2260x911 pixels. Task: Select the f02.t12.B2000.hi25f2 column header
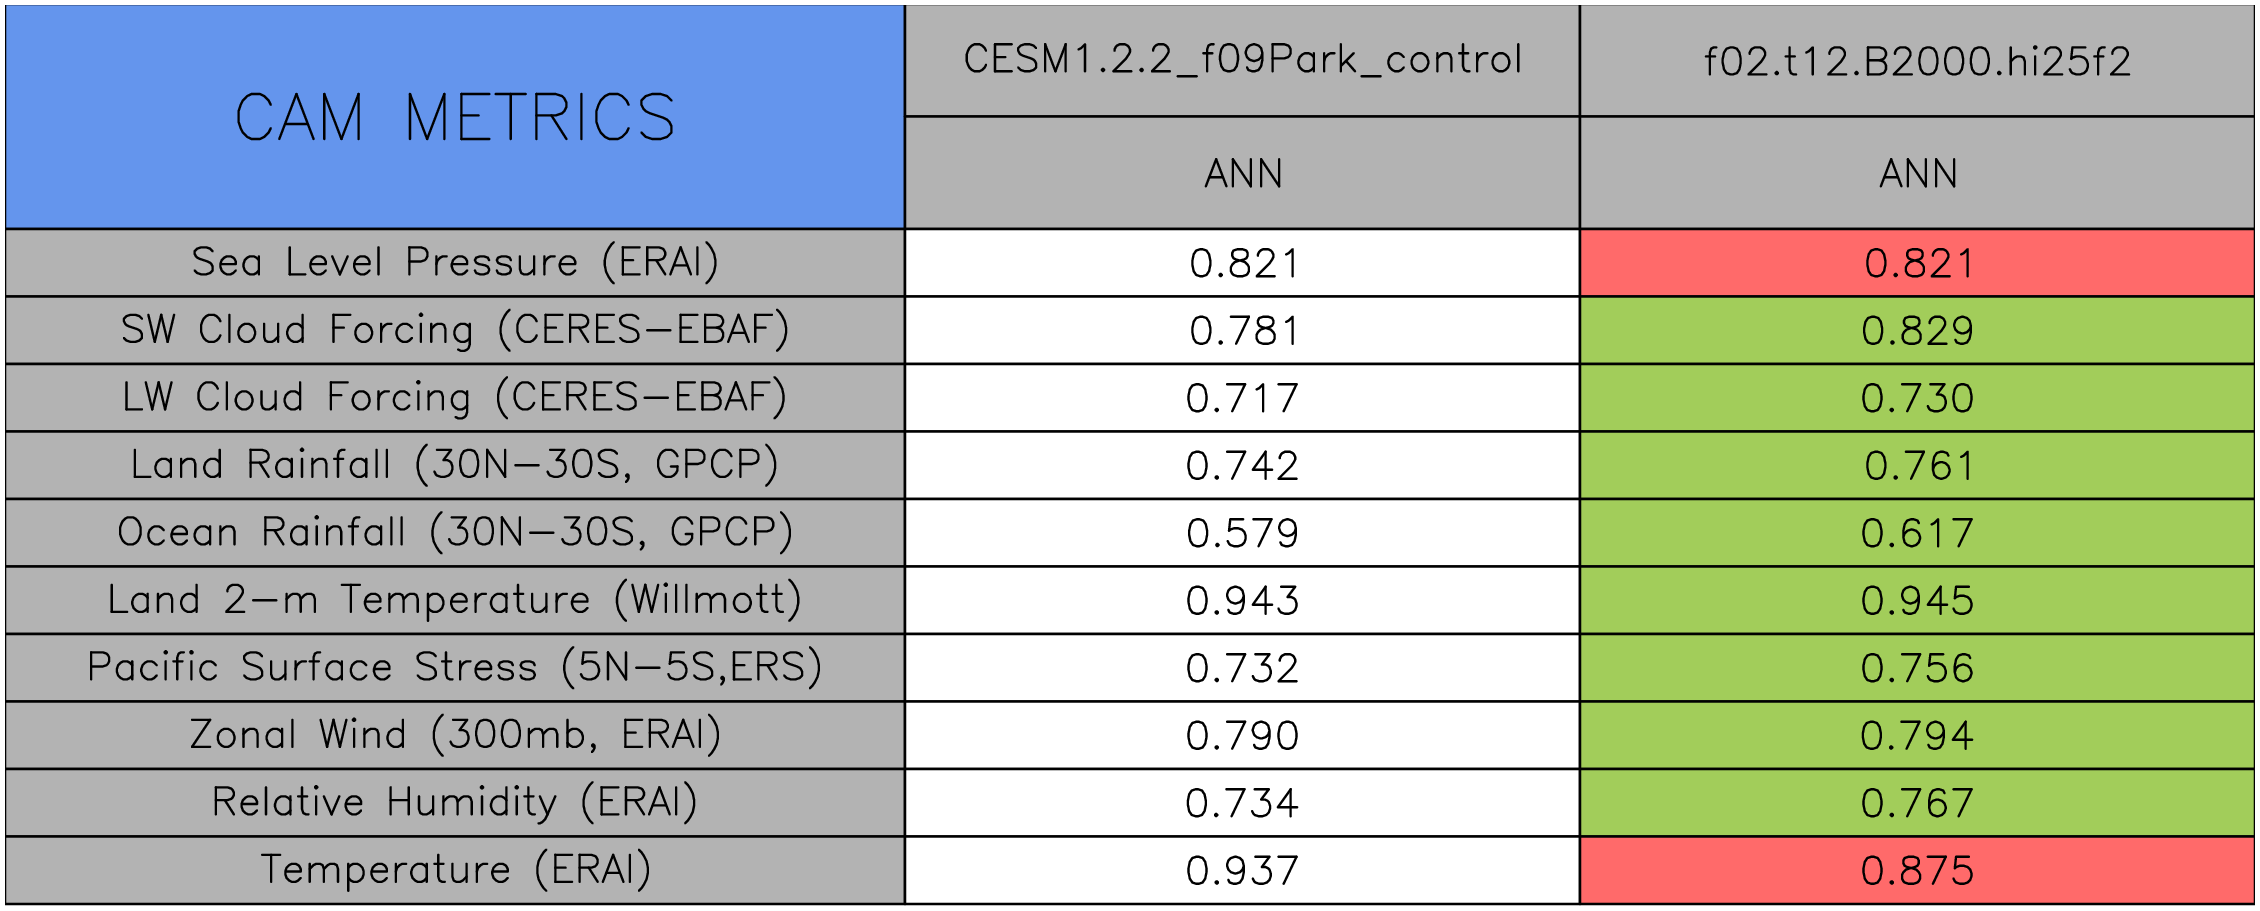(1917, 61)
